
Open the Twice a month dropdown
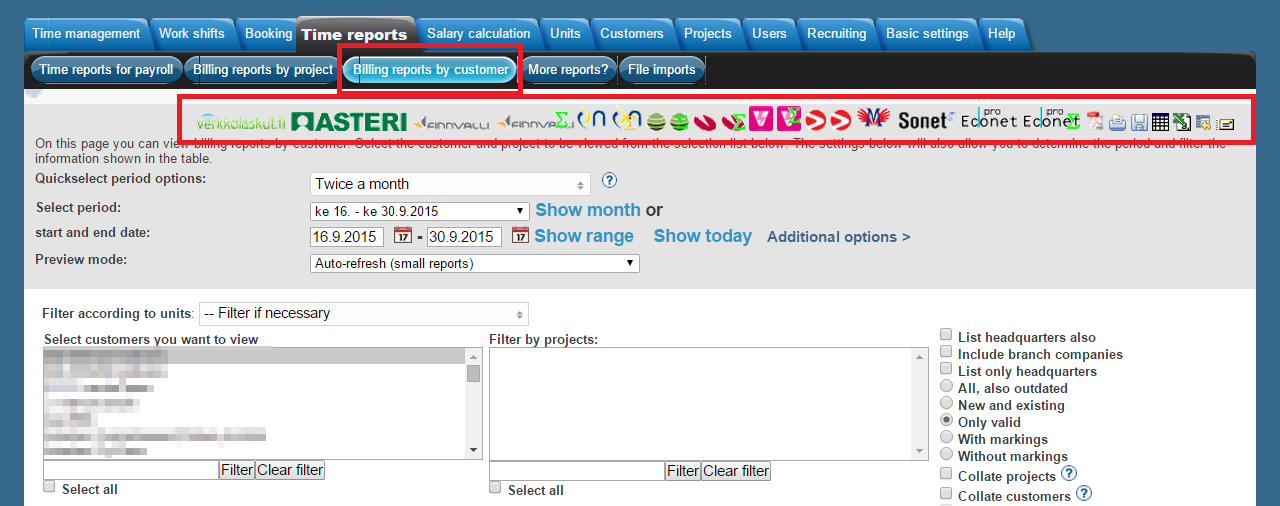point(450,184)
